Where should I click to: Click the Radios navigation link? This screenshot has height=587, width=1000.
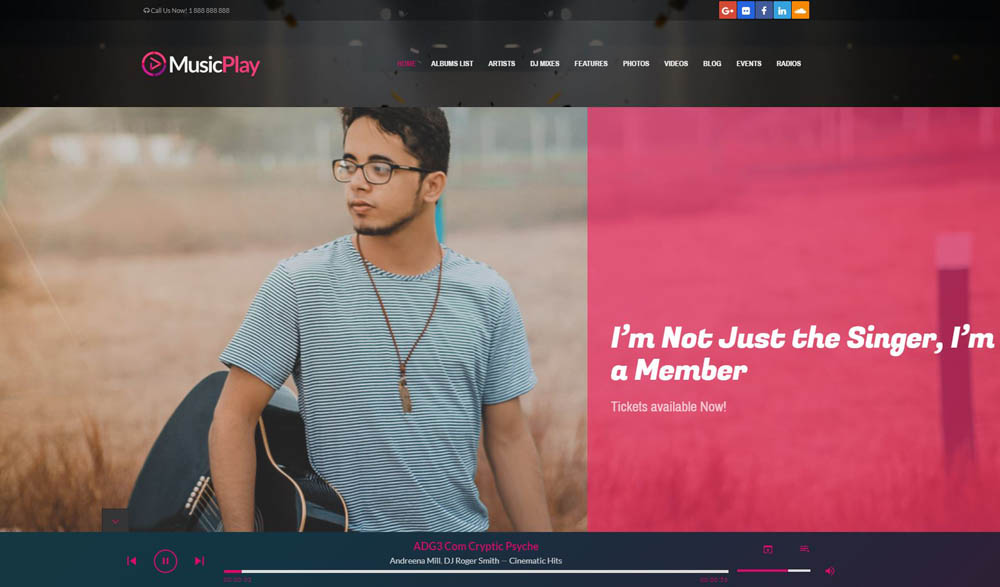coord(788,64)
